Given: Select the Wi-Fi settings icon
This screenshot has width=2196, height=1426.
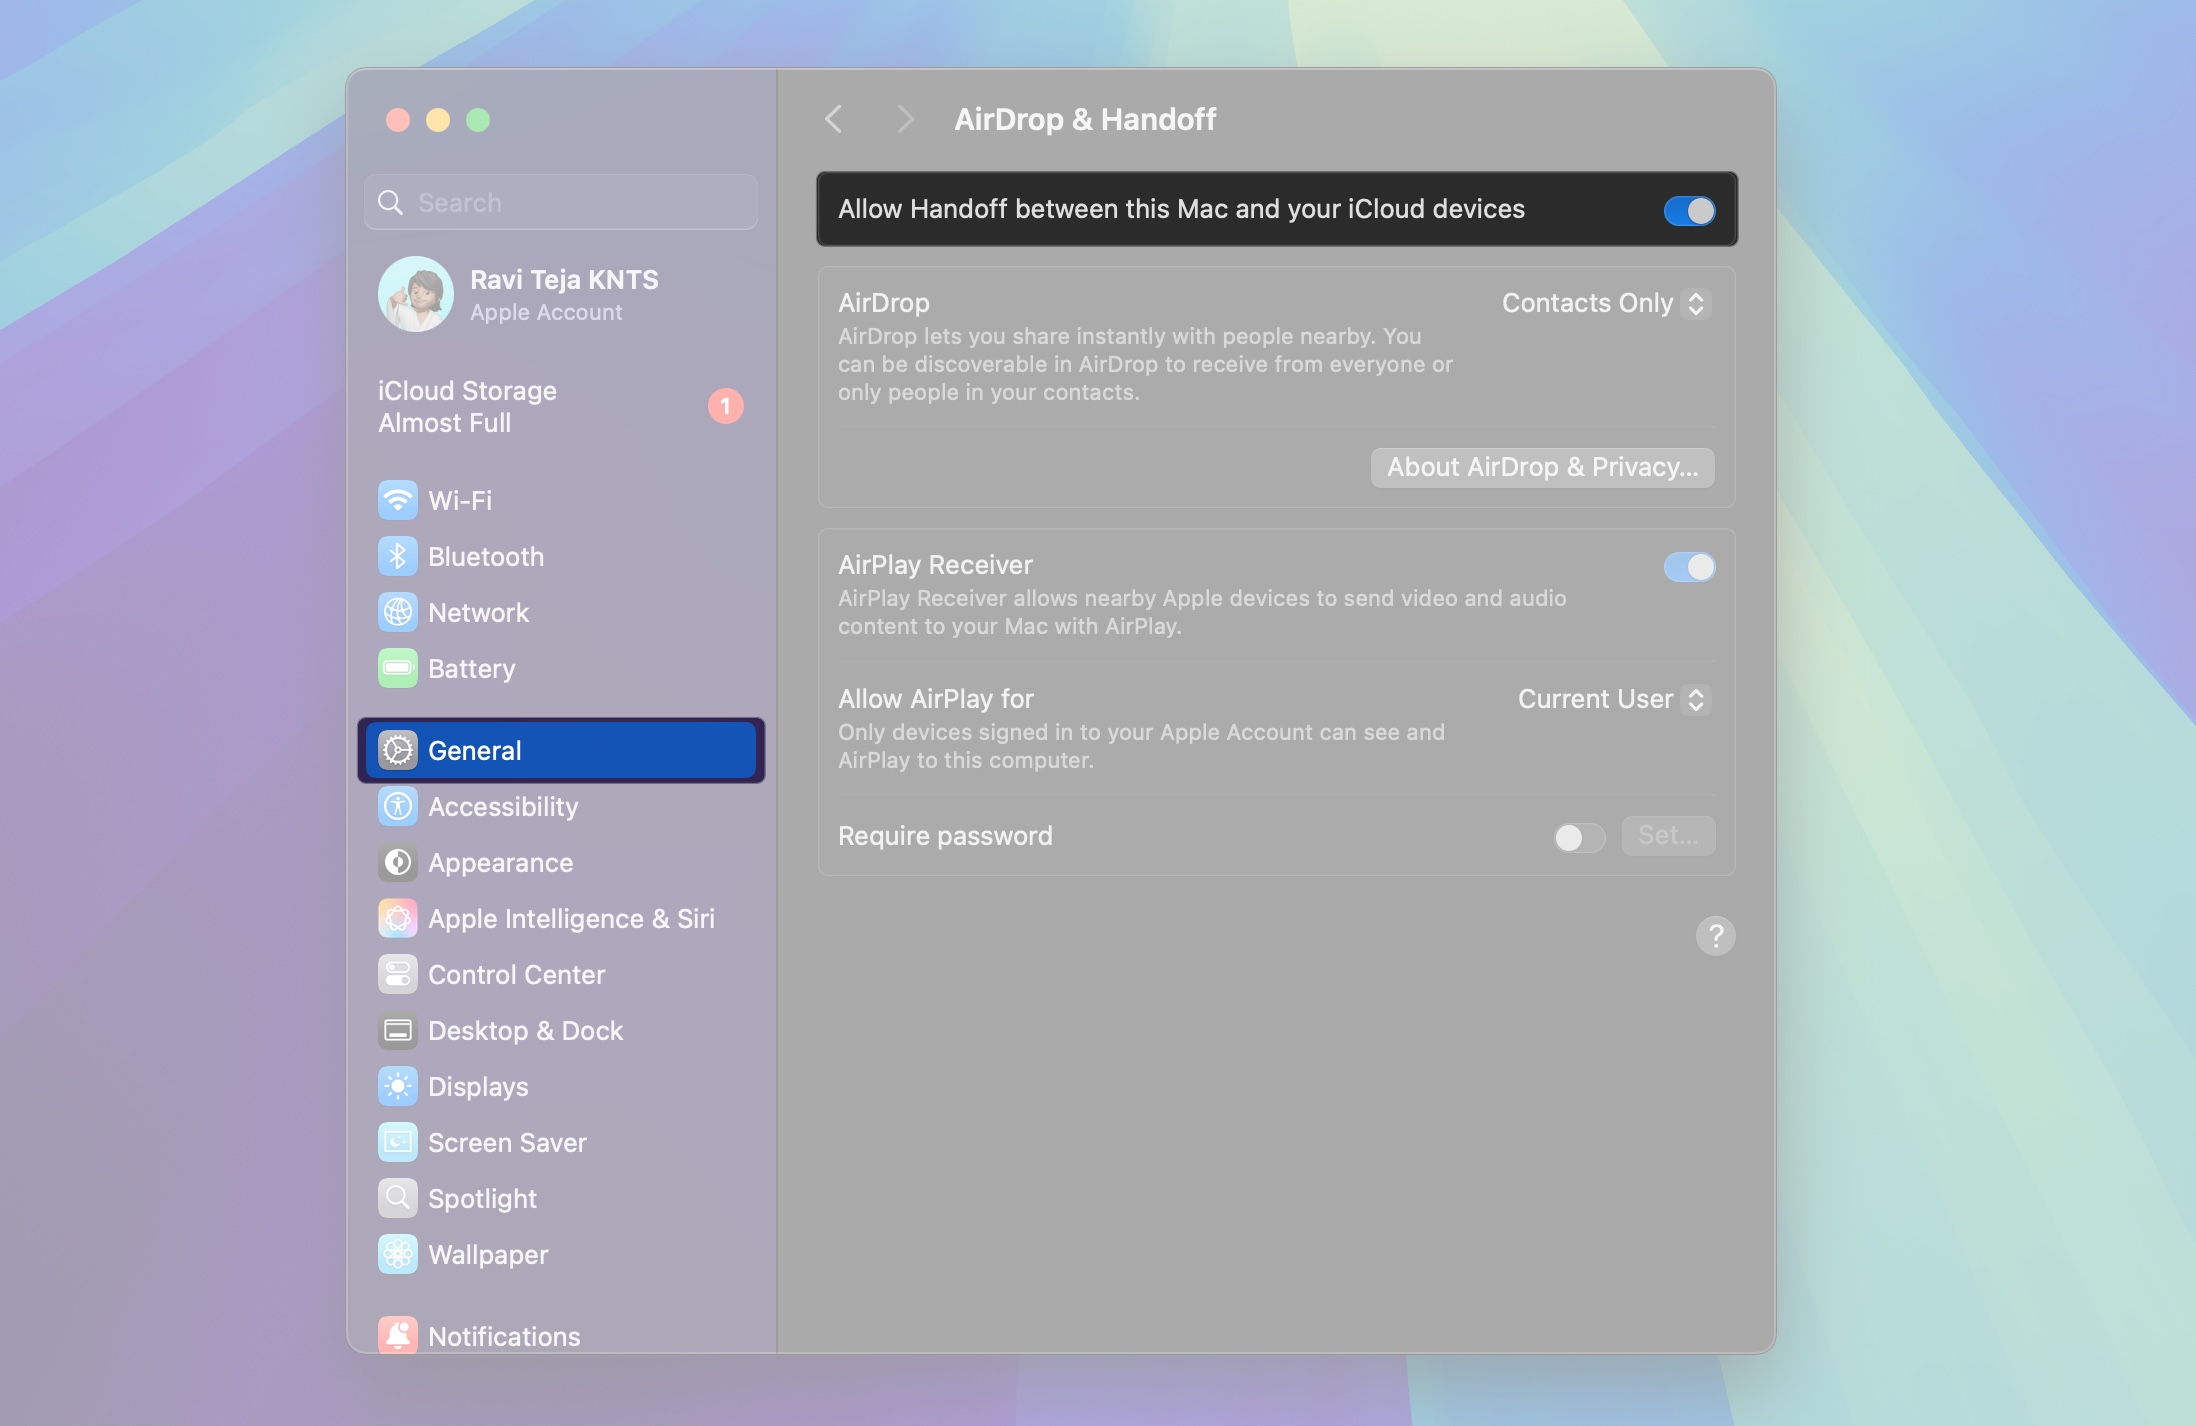Looking at the screenshot, I should [x=398, y=500].
